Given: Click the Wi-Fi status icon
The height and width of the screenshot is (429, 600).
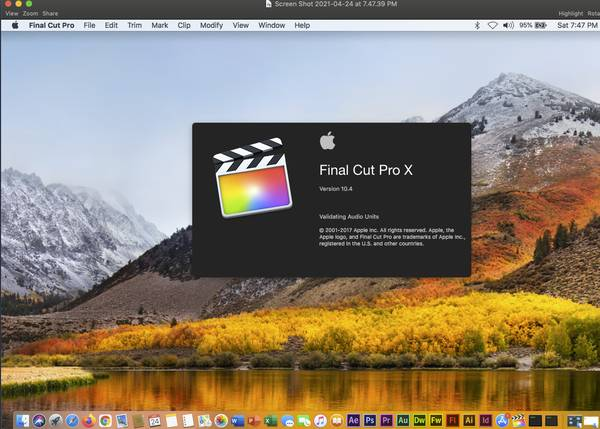Looking at the screenshot, I should tap(492, 25).
